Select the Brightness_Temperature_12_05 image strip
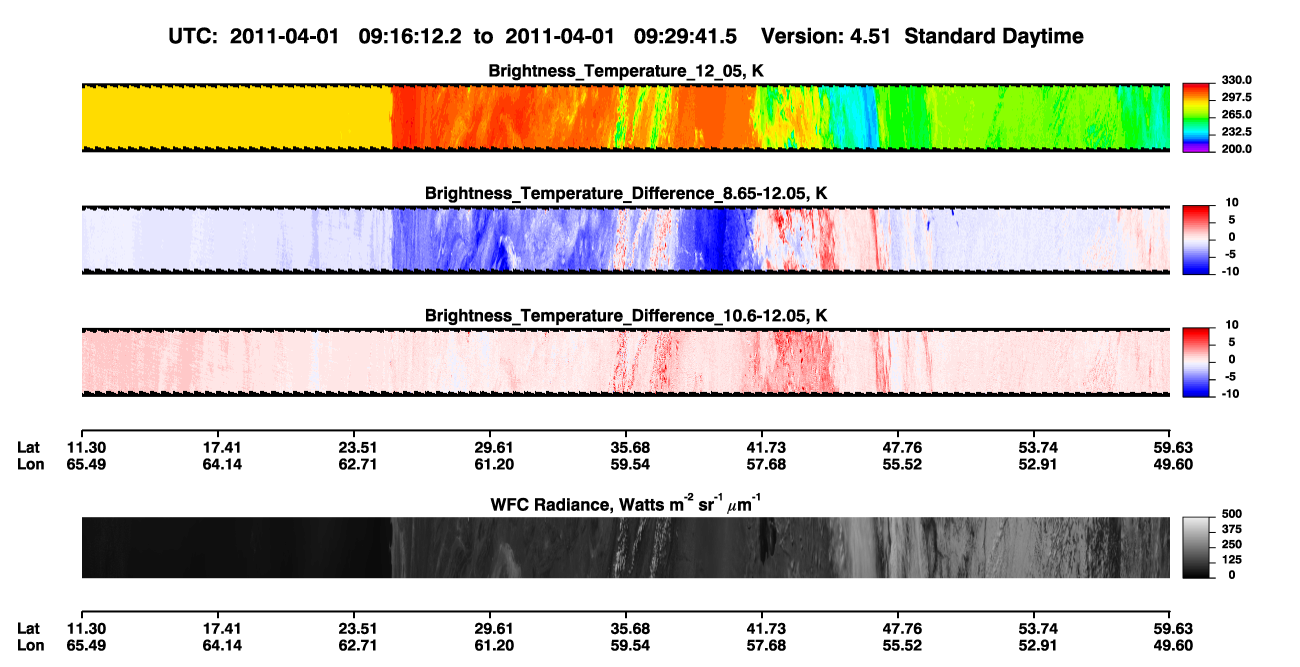The image size is (1300, 667). coord(625,117)
